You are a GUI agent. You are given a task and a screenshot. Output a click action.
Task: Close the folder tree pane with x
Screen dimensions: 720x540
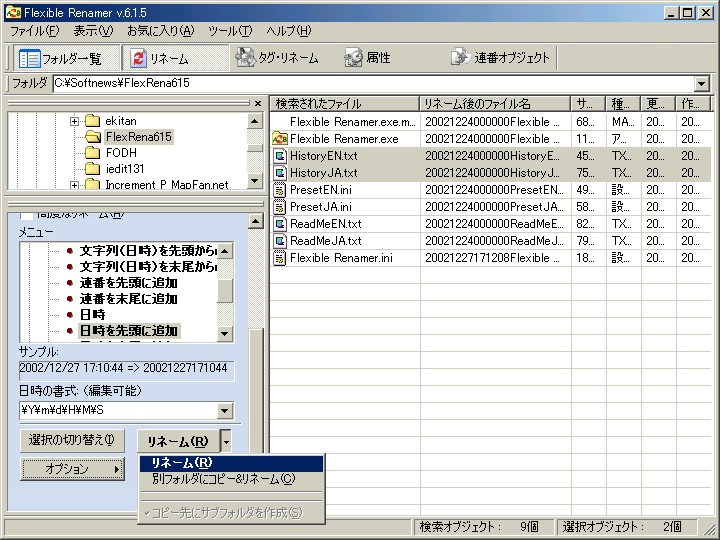[258, 103]
